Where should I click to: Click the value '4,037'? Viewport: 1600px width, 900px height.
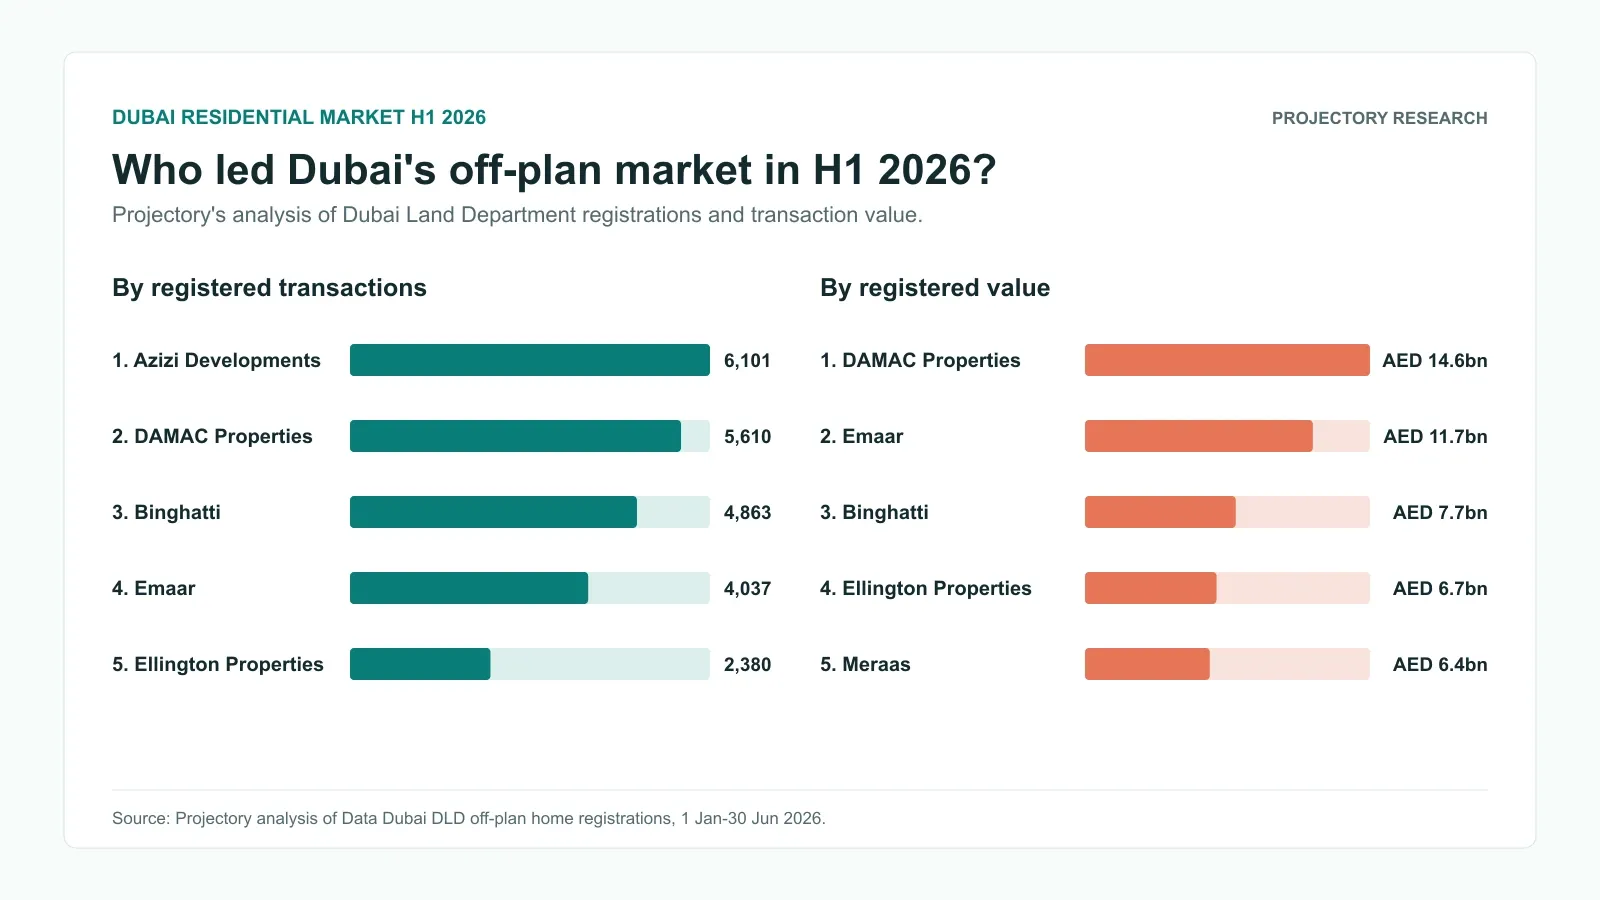coord(747,588)
